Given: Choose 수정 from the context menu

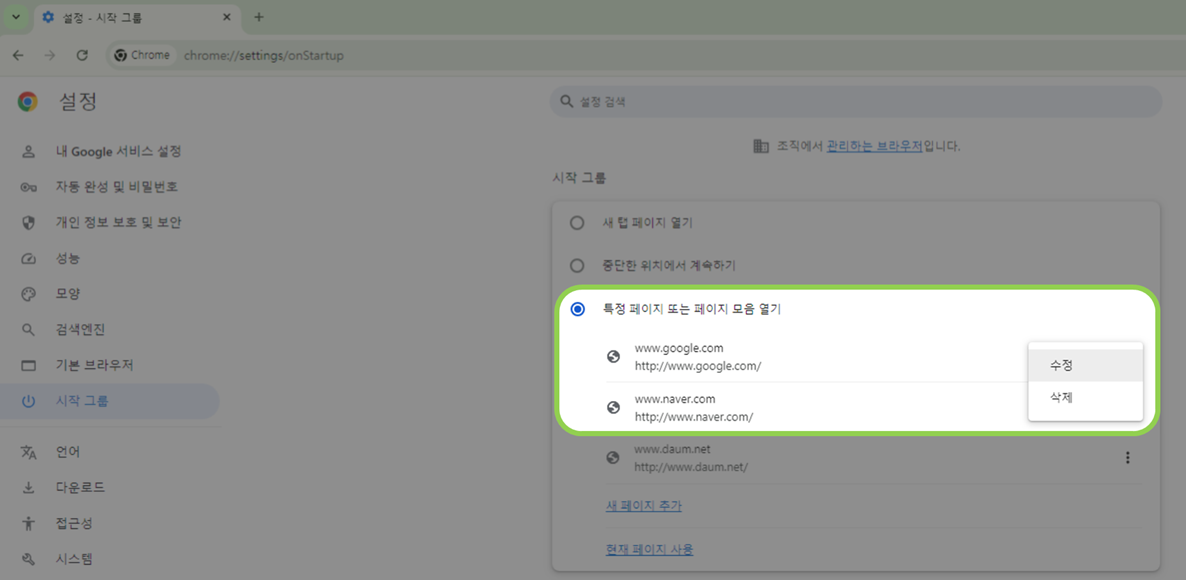Looking at the screenshot, I should tap(1061, 365).
